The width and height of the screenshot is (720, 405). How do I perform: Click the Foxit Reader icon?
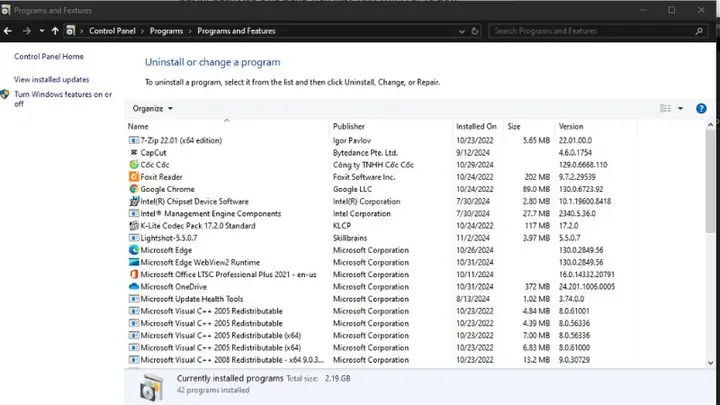(x=134, y=177)
